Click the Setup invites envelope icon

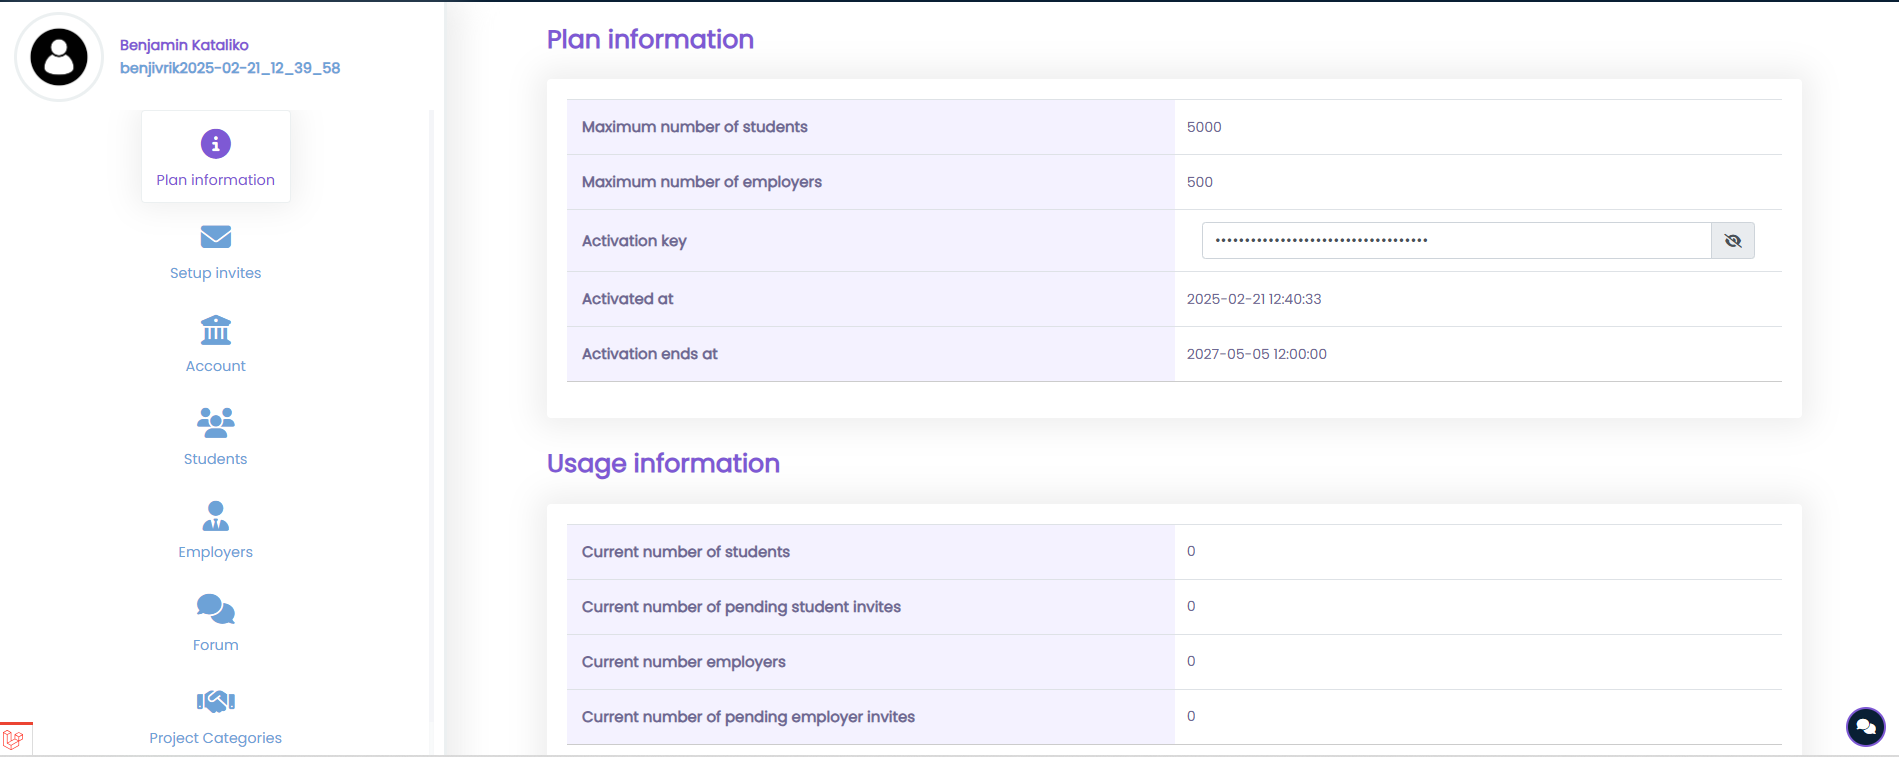click(x=216, y=237)
